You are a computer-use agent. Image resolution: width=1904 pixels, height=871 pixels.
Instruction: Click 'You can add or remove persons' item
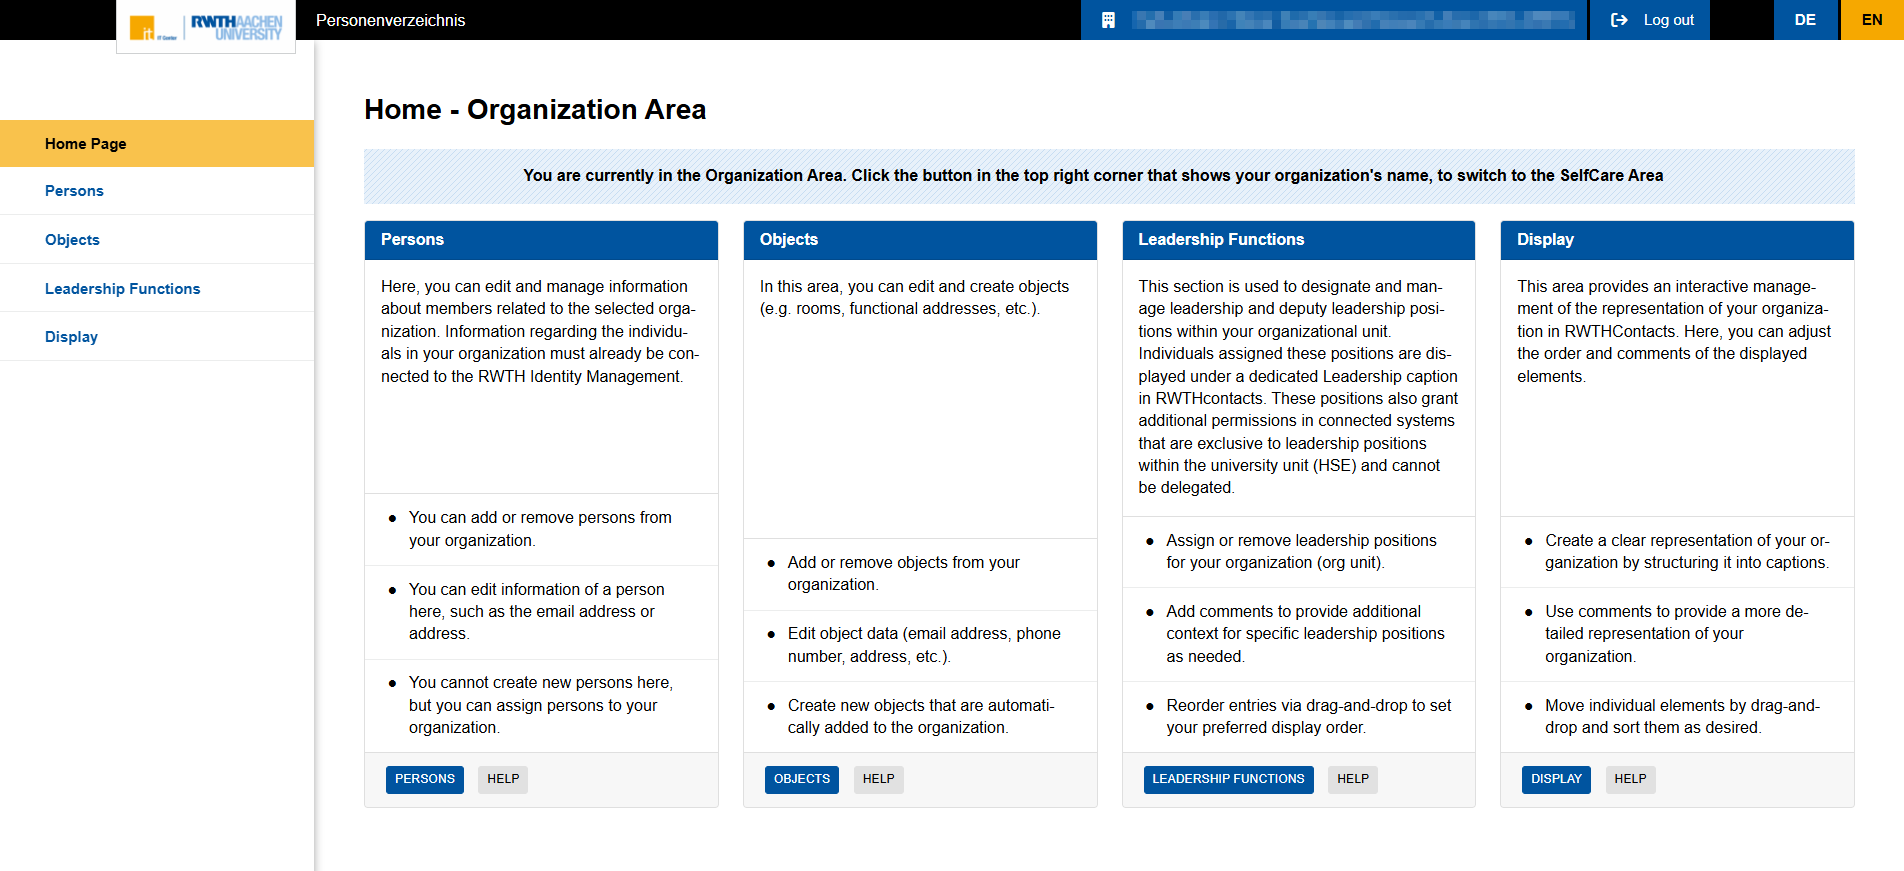tap(541, 529)
